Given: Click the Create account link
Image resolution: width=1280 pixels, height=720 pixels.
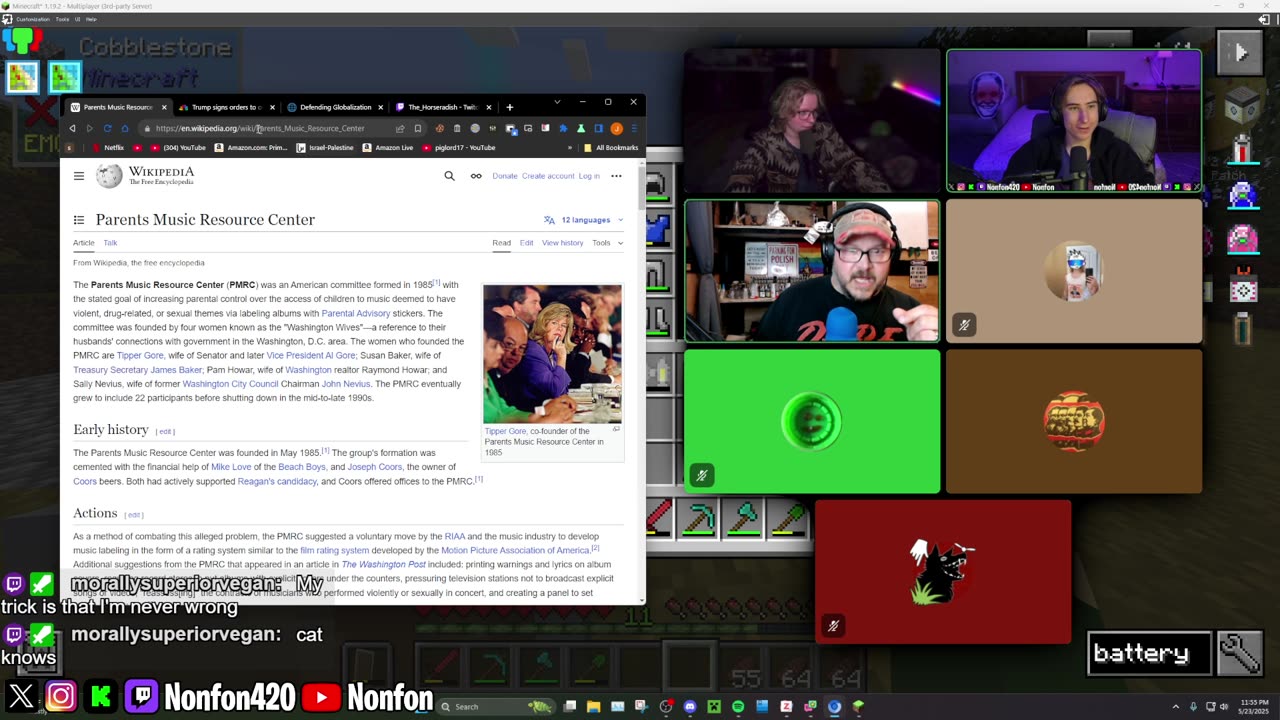Looking at the screenshot, I should pos(548,176).
